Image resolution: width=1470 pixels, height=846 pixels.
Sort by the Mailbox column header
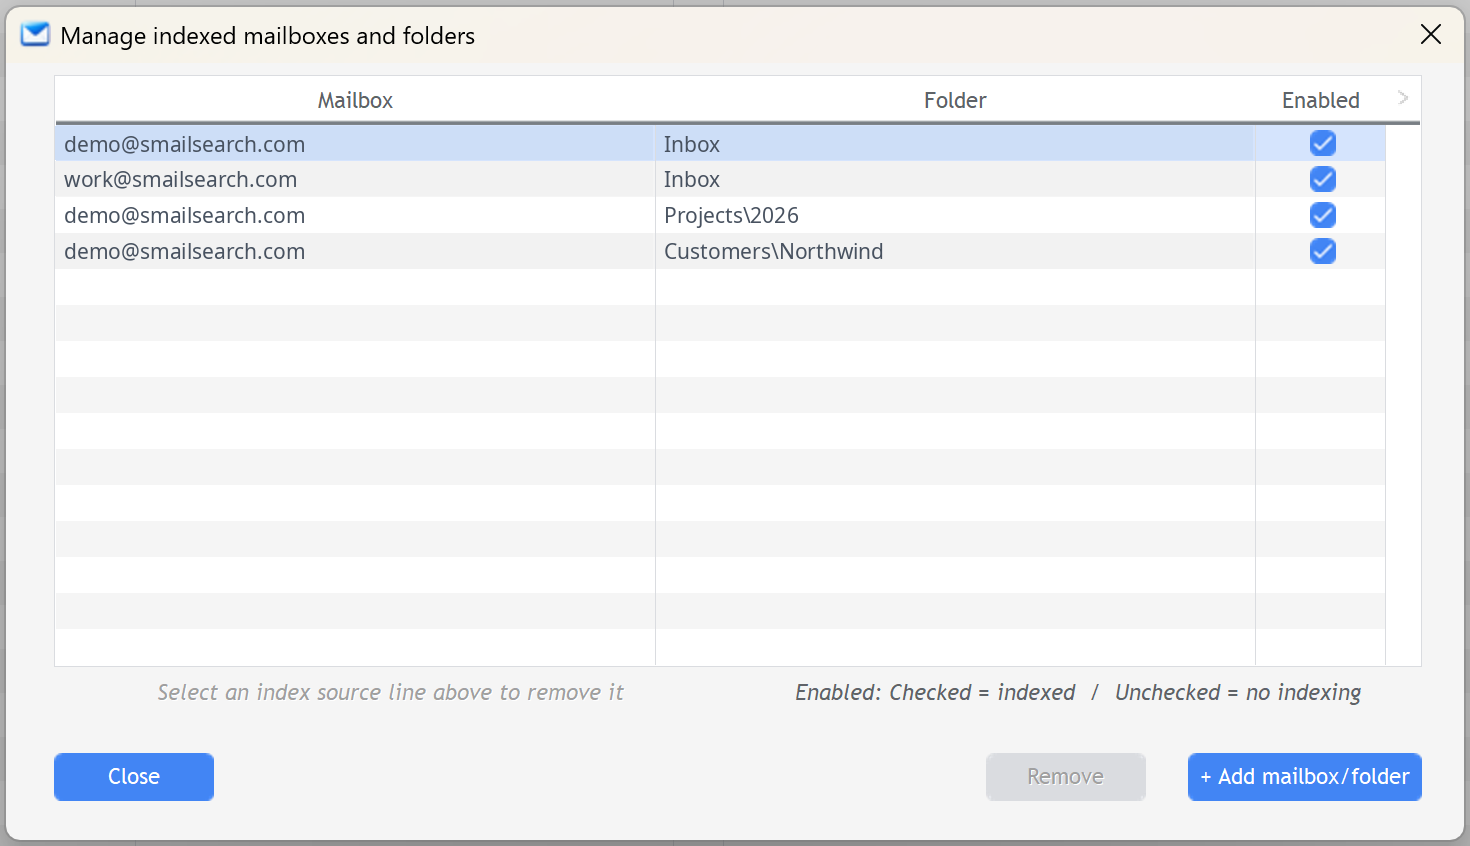[355, 100]
